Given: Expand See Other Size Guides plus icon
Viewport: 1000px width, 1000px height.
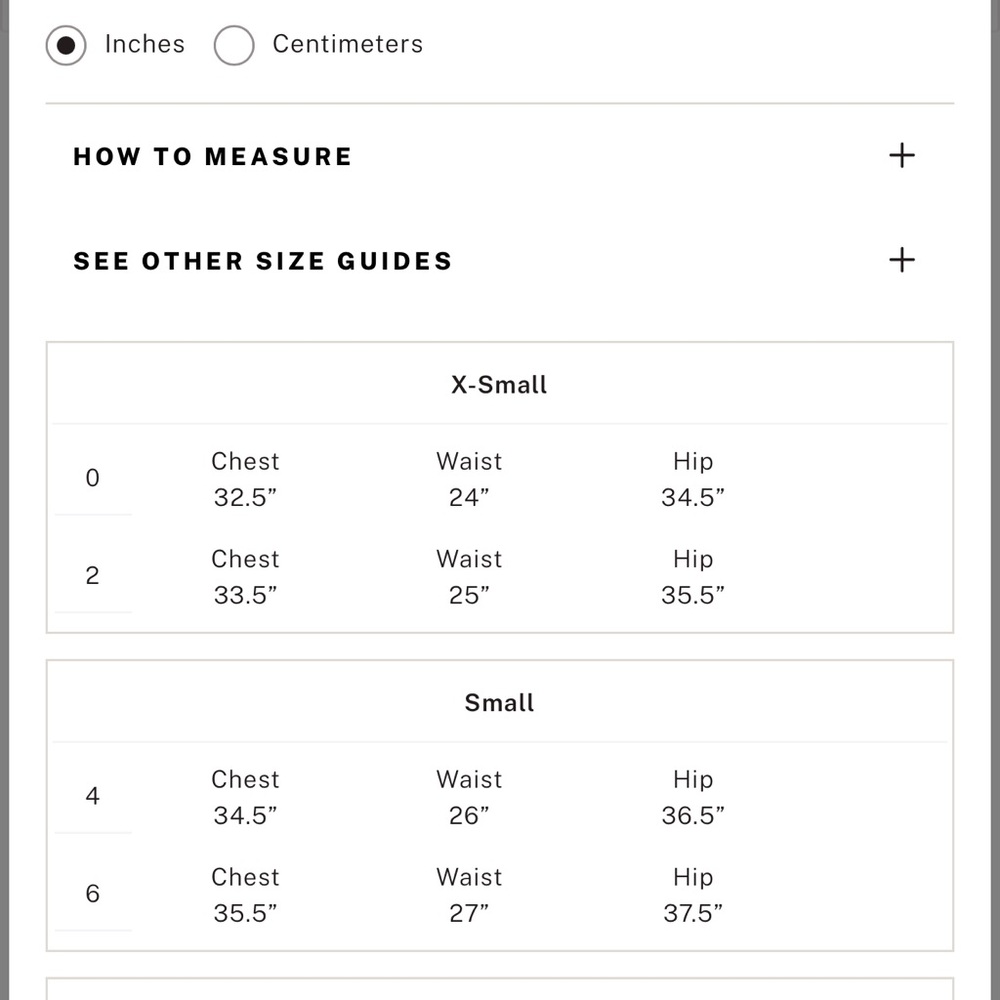Looking at the screenshot, I should point(902,260).
